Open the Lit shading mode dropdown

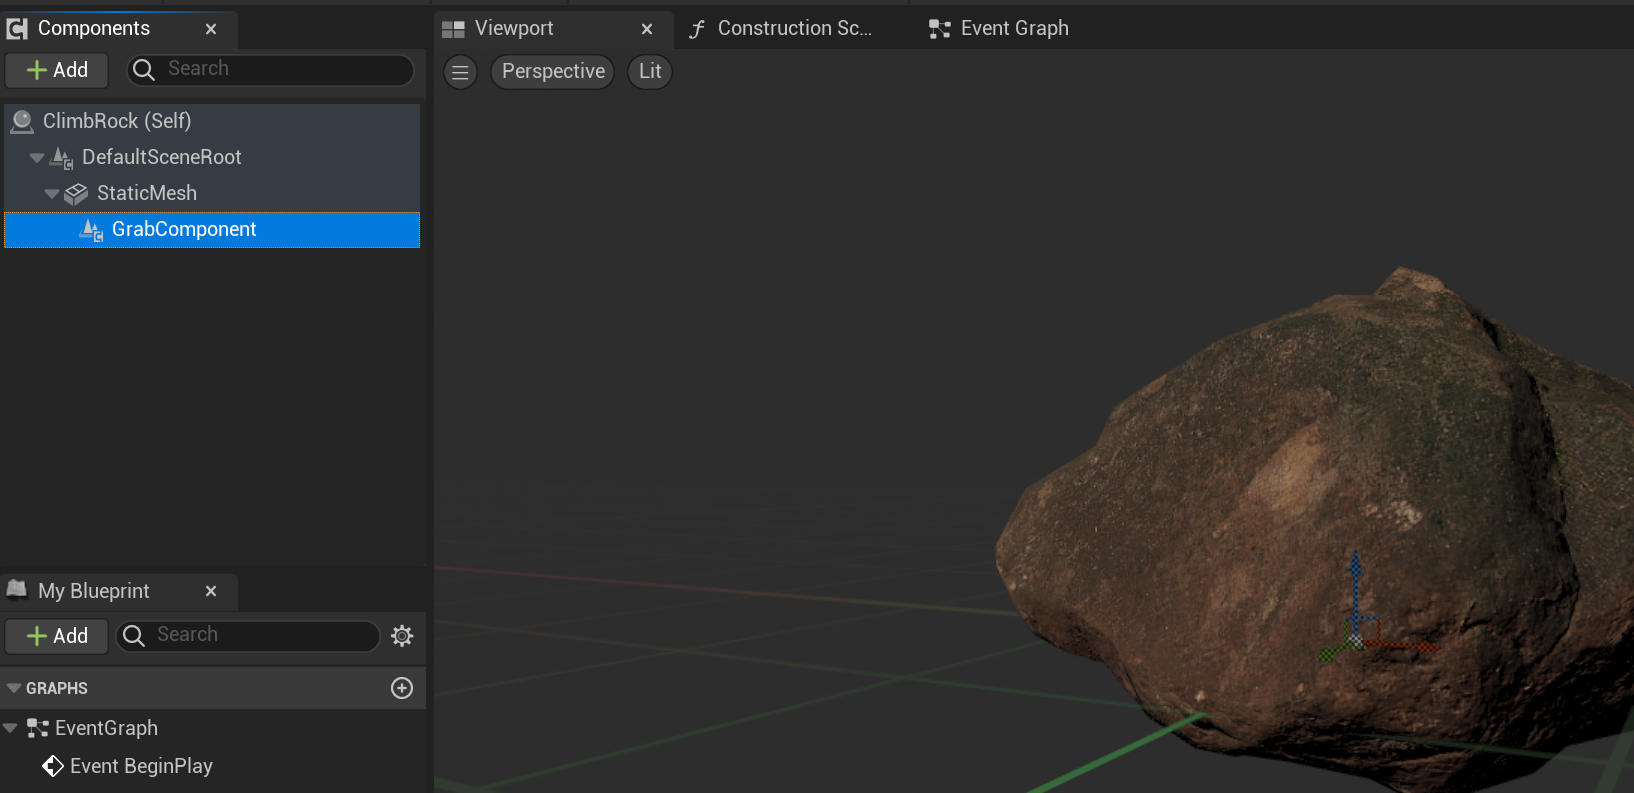pyautogui.click(x=650, y=72)
